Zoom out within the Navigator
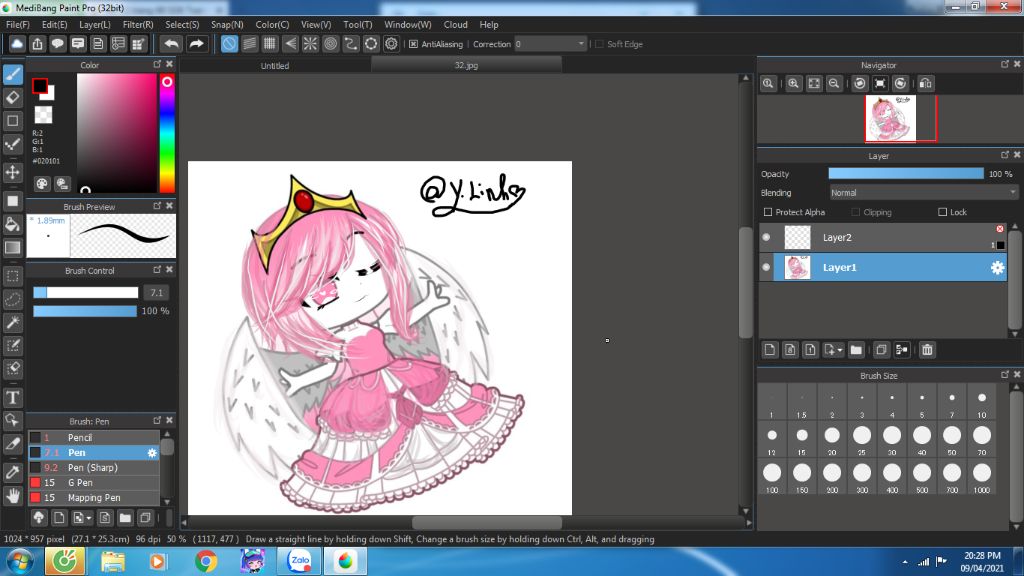1024x576 pixels. 834,83
